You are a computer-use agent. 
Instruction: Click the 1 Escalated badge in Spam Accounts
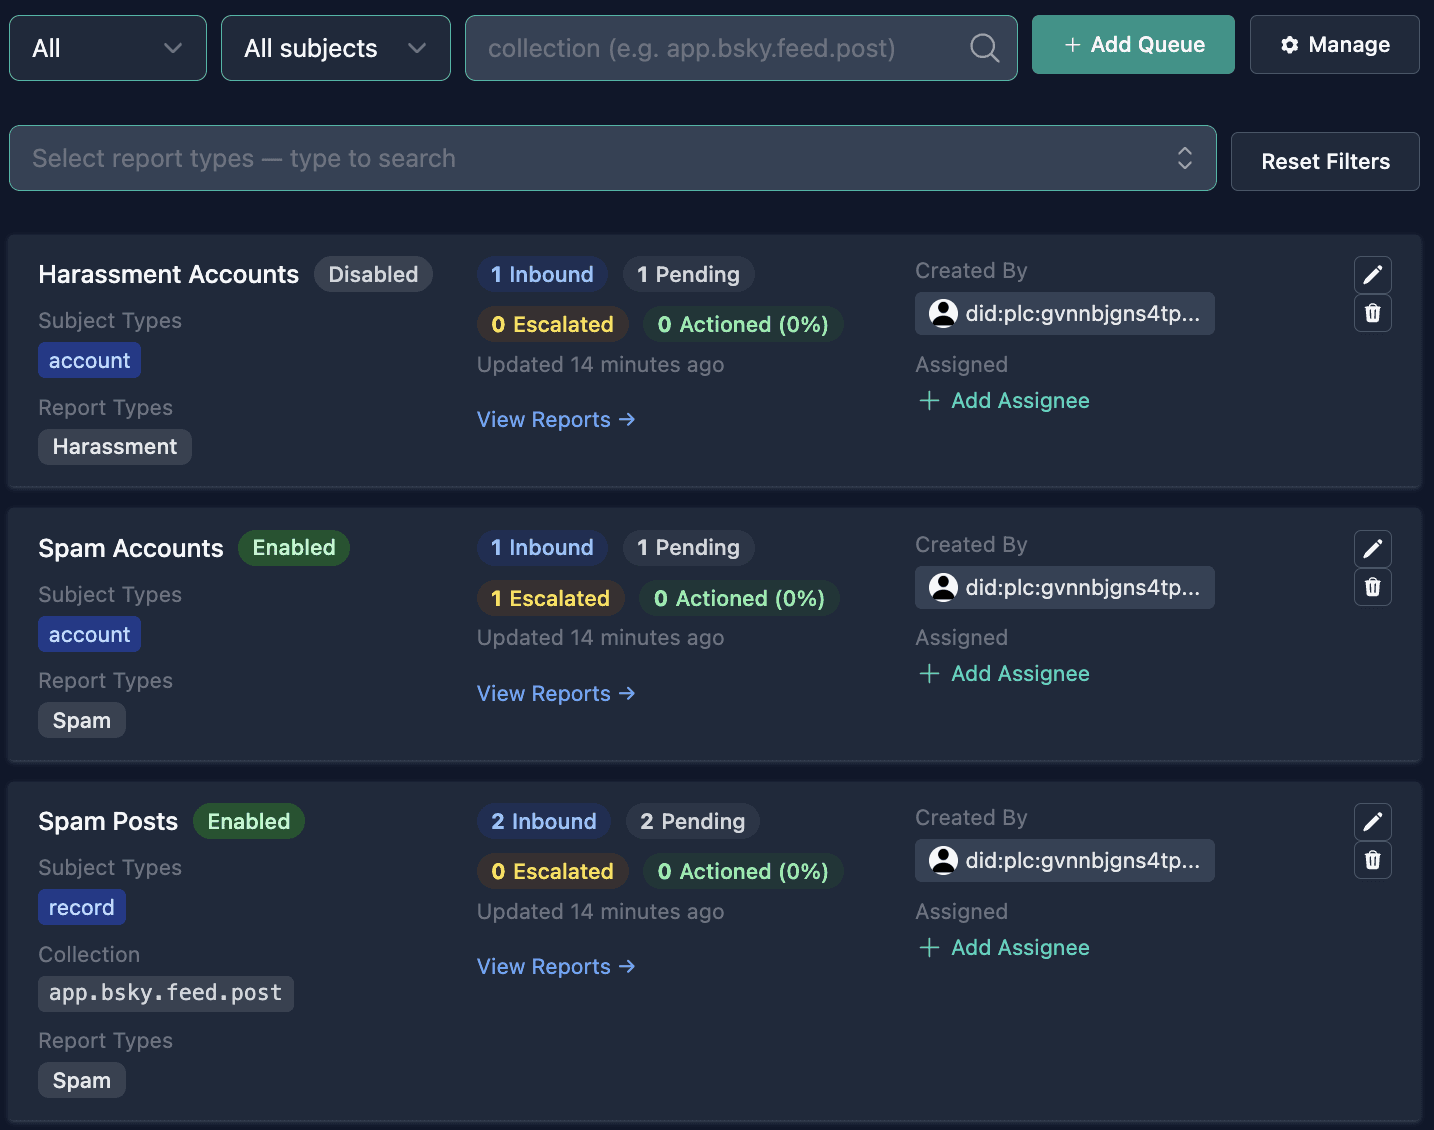pyautogui.click(x=550, y=598)
